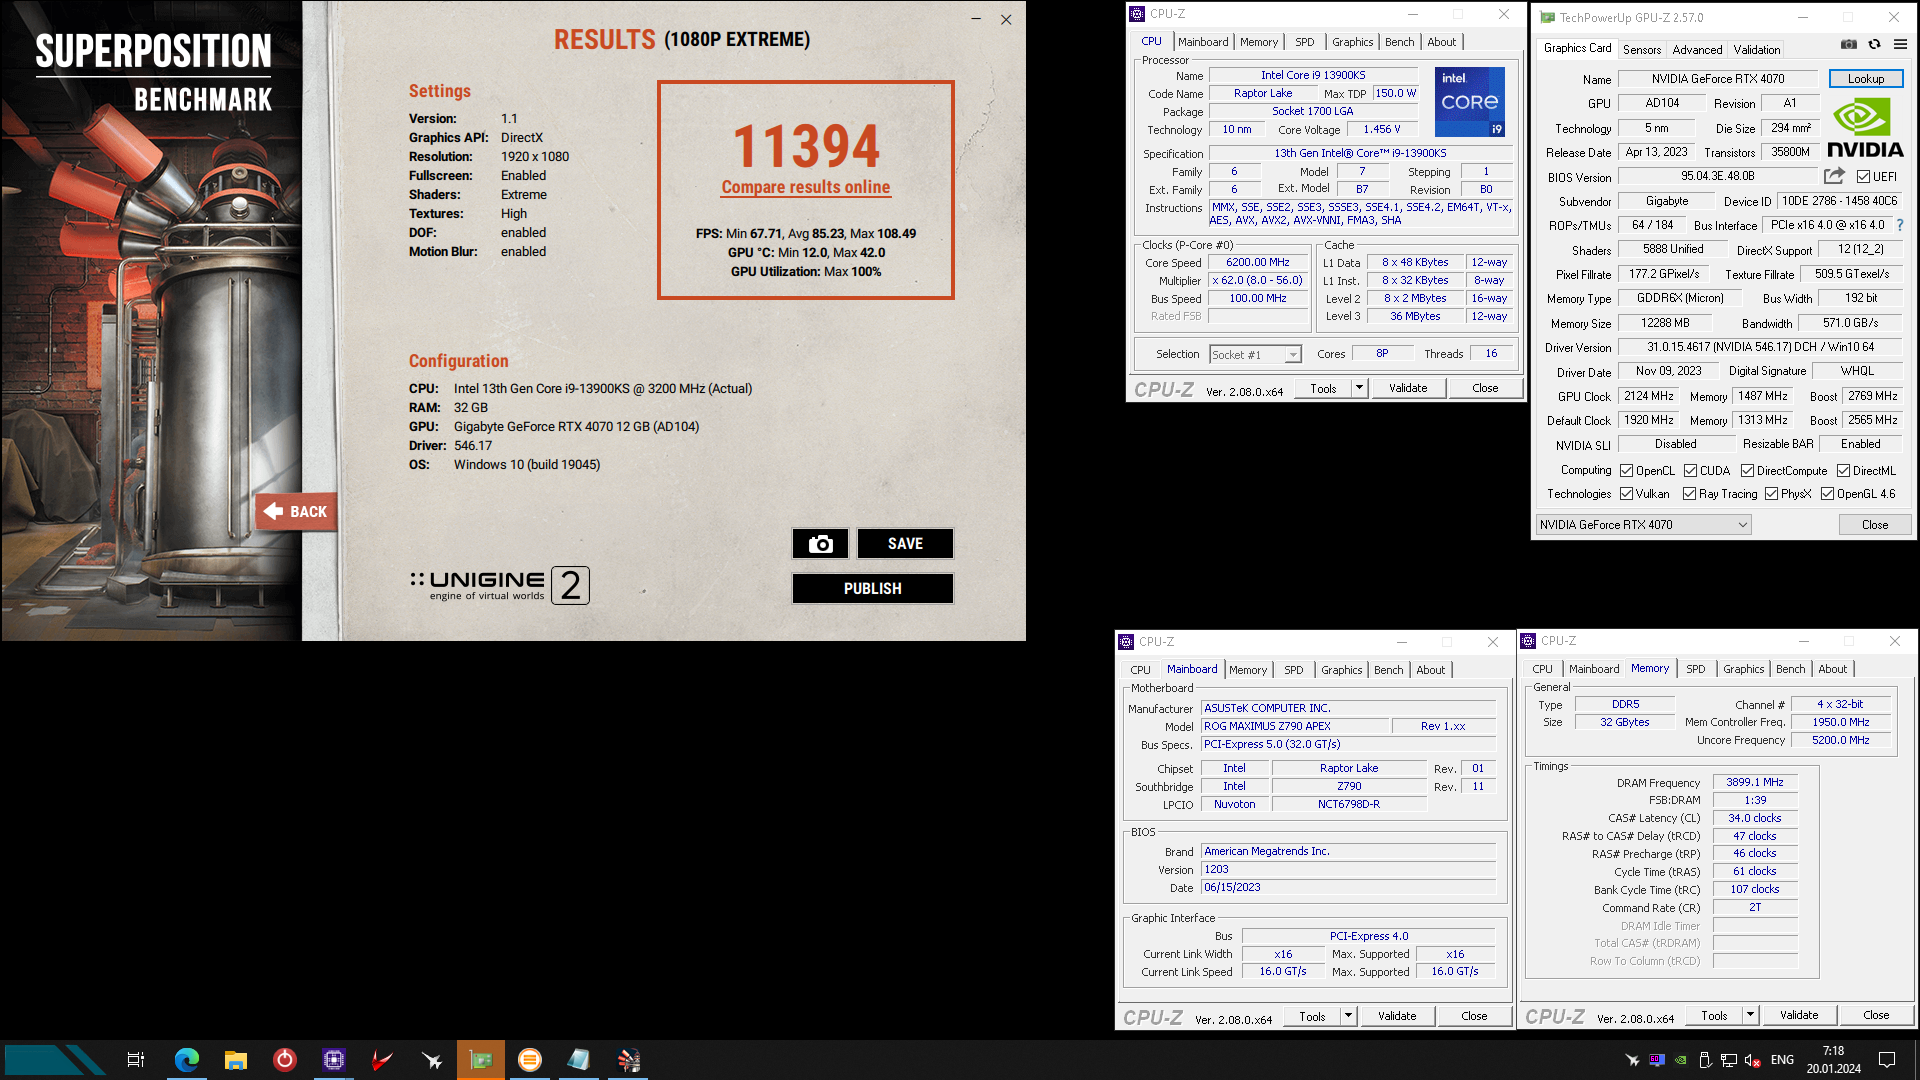Click the NVIDIA tray icon
The width and height of the screenshot is (1920, 1080).
click(1681, 1060)
